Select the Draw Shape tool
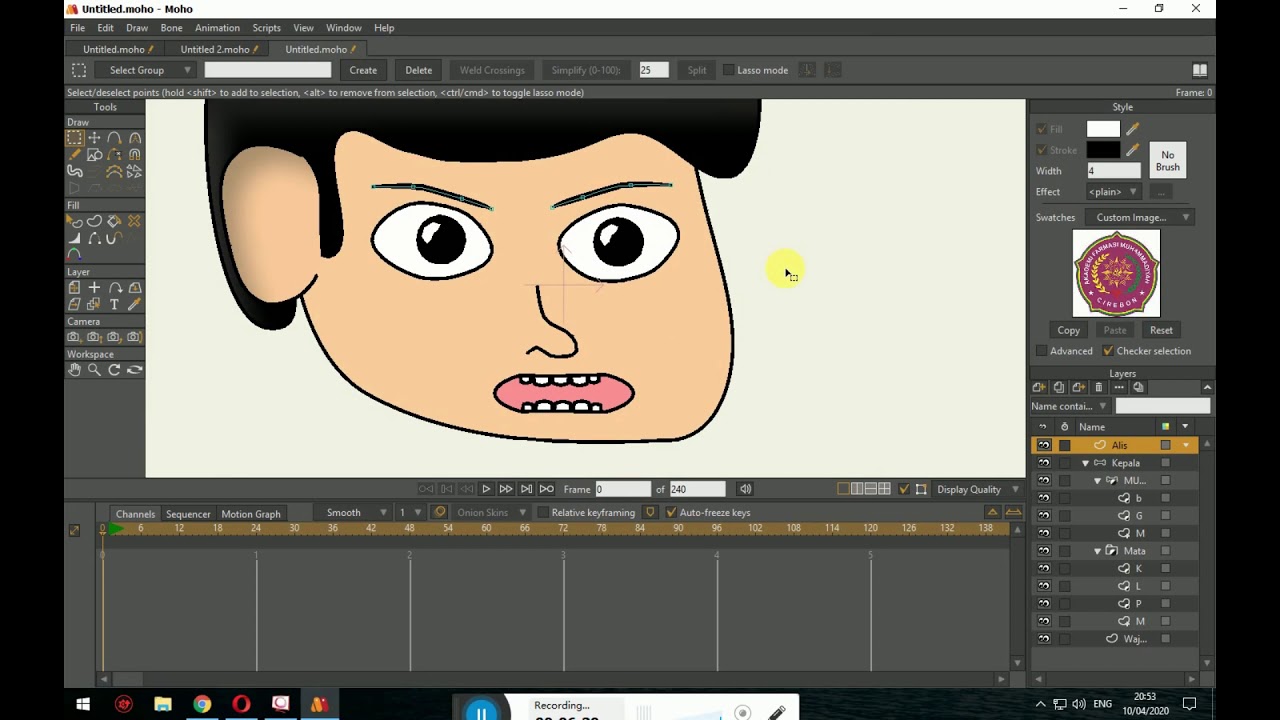This screenshot has width=1280, height=720. click(x=94, y=155)
